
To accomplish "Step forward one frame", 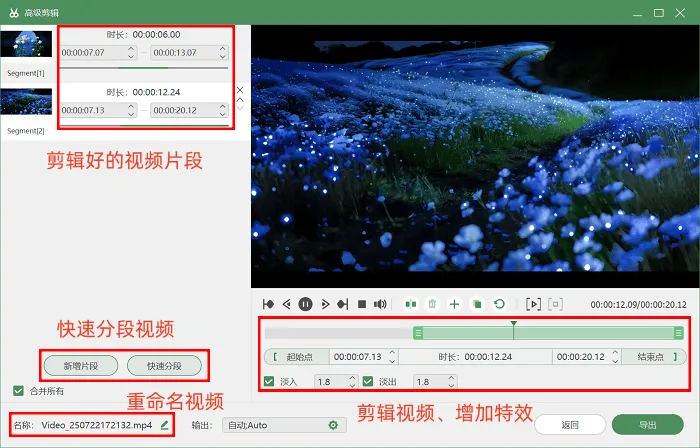I will coord(325,304).
